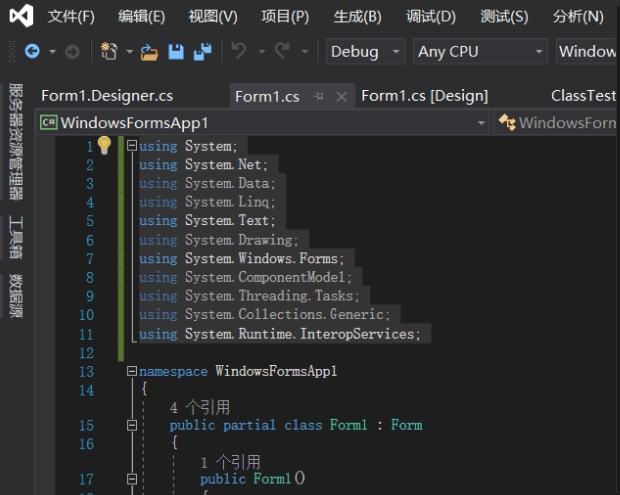Viewport: 620px width, 495px height.
Task: Open the Debug configuration dropdown
Action: click(x=365, y=51)
